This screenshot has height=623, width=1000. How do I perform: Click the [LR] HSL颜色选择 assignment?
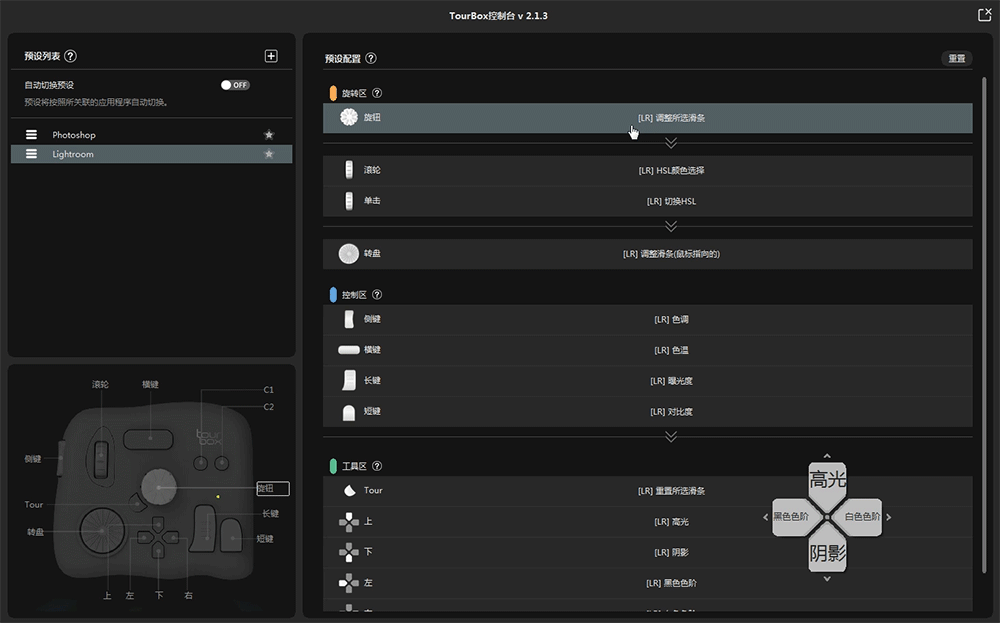tap(671, 170)
